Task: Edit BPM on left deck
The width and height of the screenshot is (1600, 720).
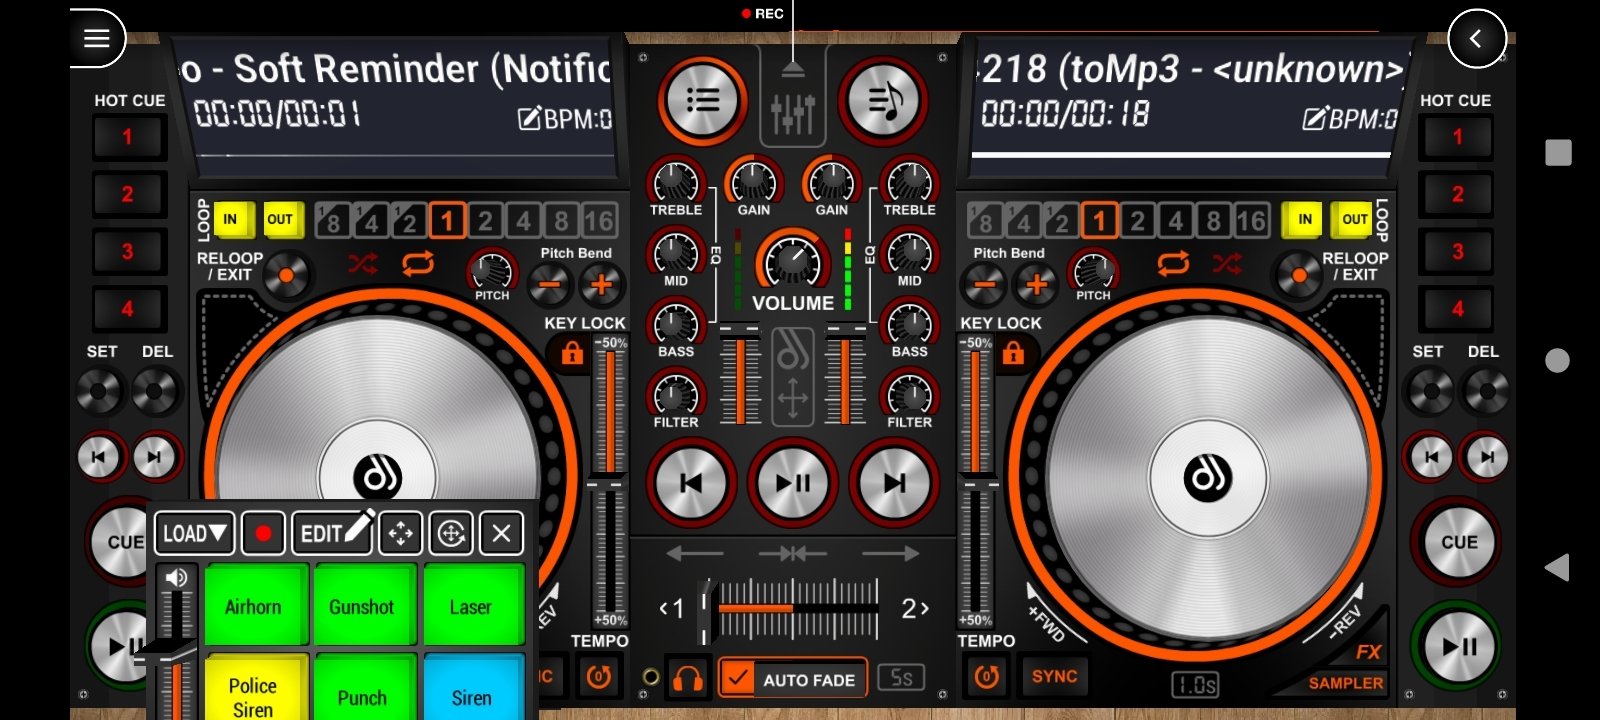Action: (564, 119)
